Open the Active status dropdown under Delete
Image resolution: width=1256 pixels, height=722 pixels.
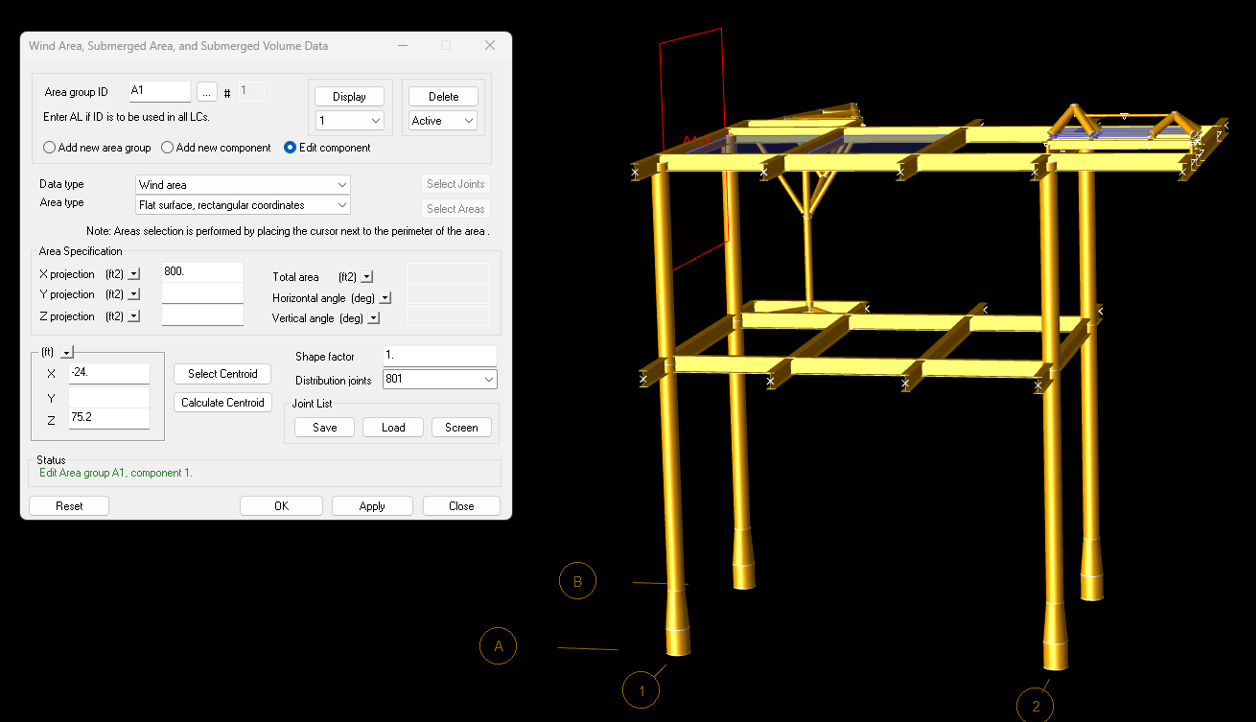point(443,121)
